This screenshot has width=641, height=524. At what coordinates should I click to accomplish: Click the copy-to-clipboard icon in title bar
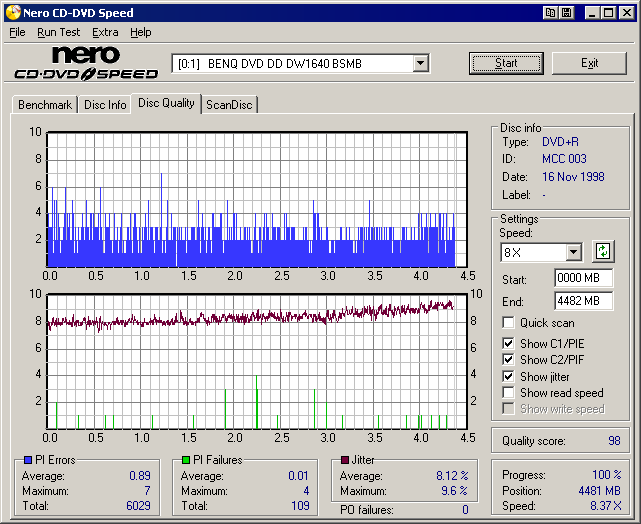(x=551, y=12)
